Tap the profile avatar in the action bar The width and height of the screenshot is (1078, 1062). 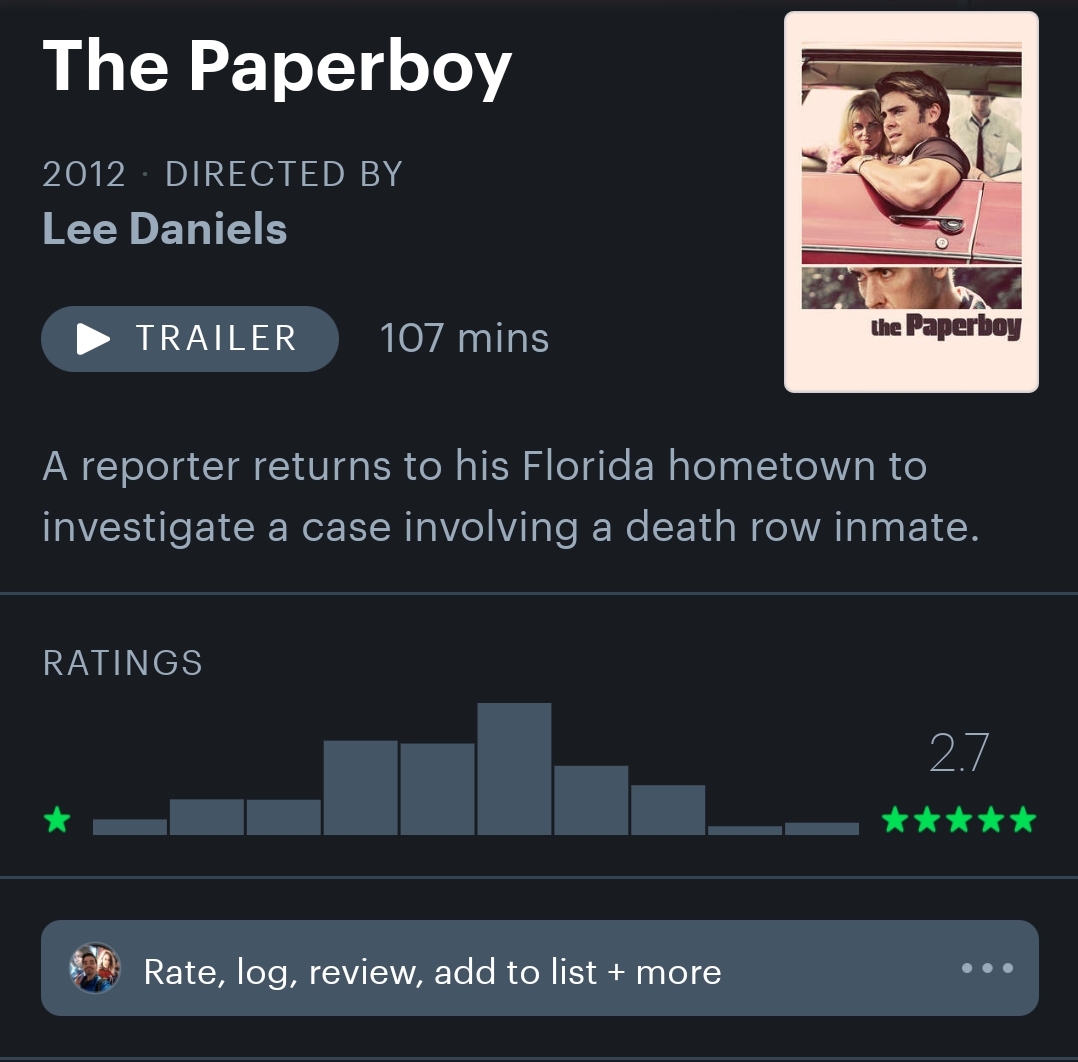pyautogui.click(x=95, y=968)
